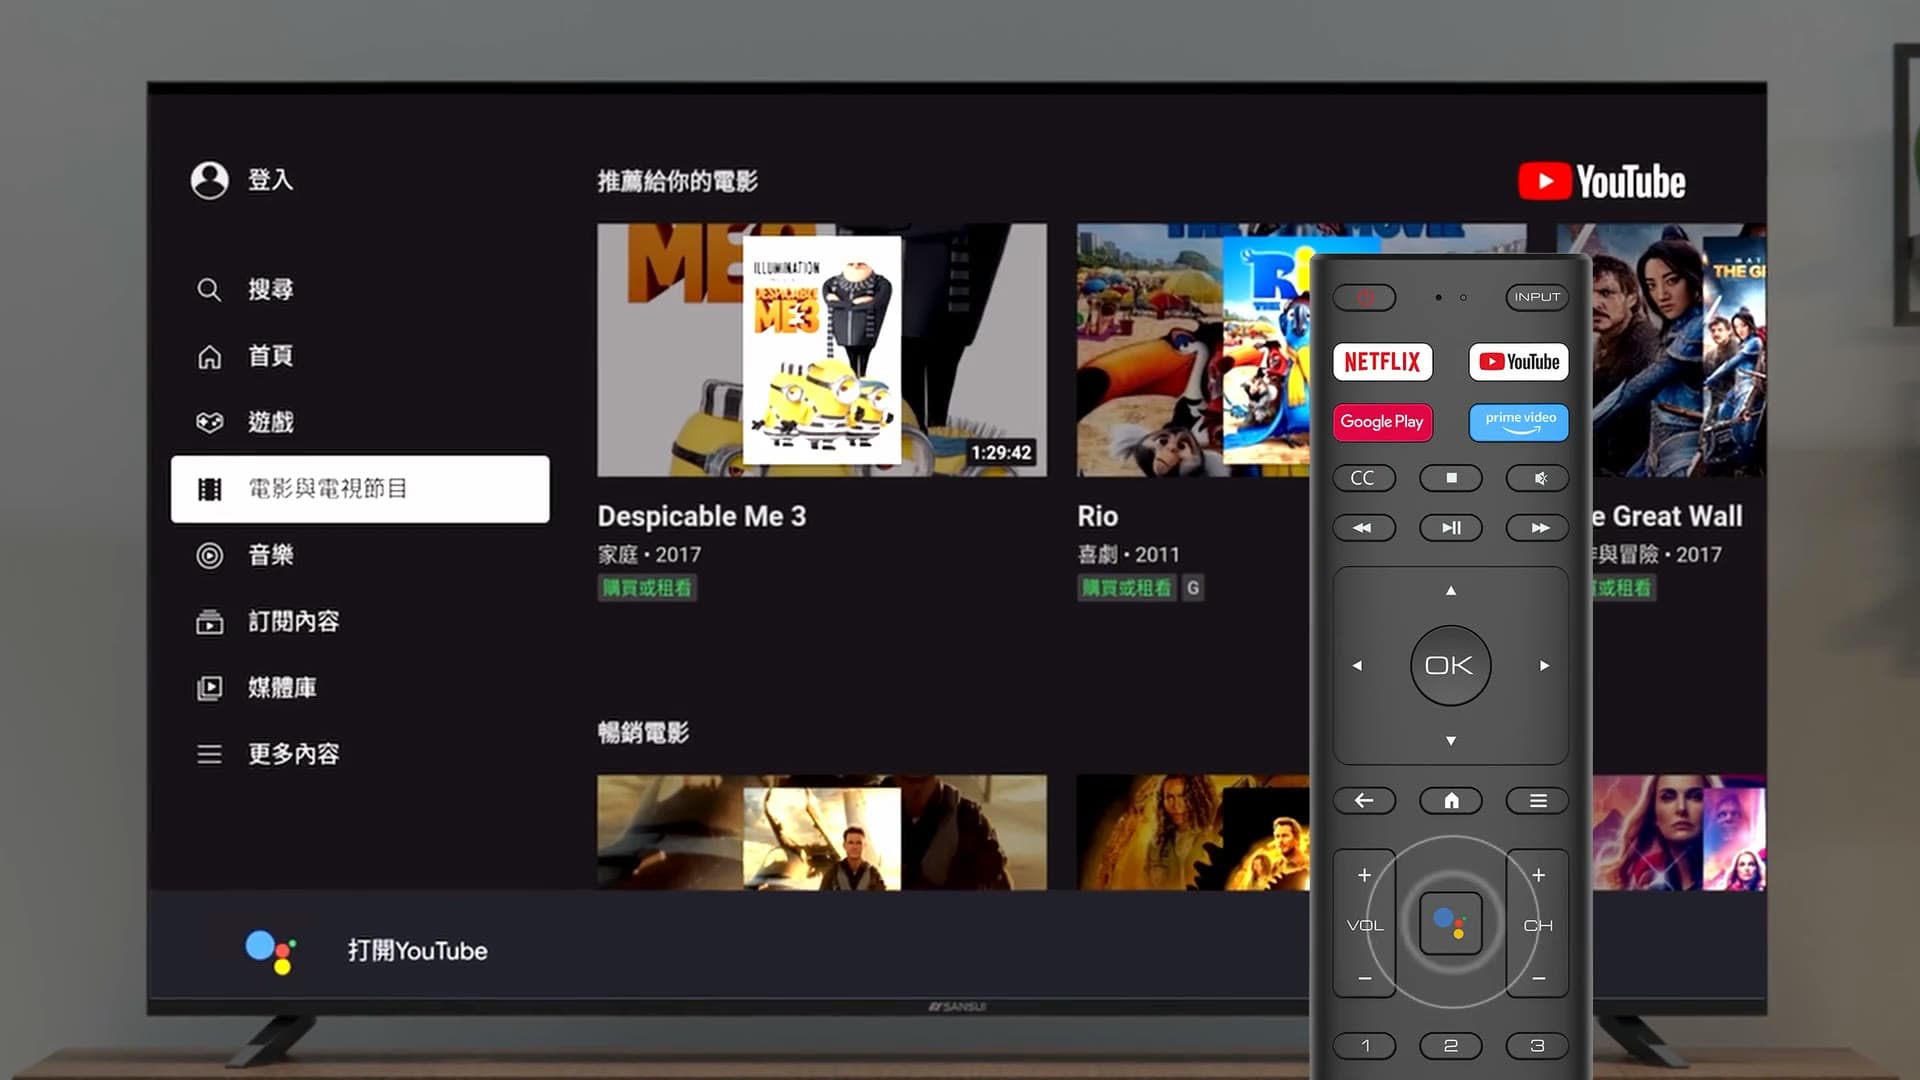Screen dimensions: 1920x1080
Task: Go to 首頁 home in sidebar
Action: tap(245, 356)
